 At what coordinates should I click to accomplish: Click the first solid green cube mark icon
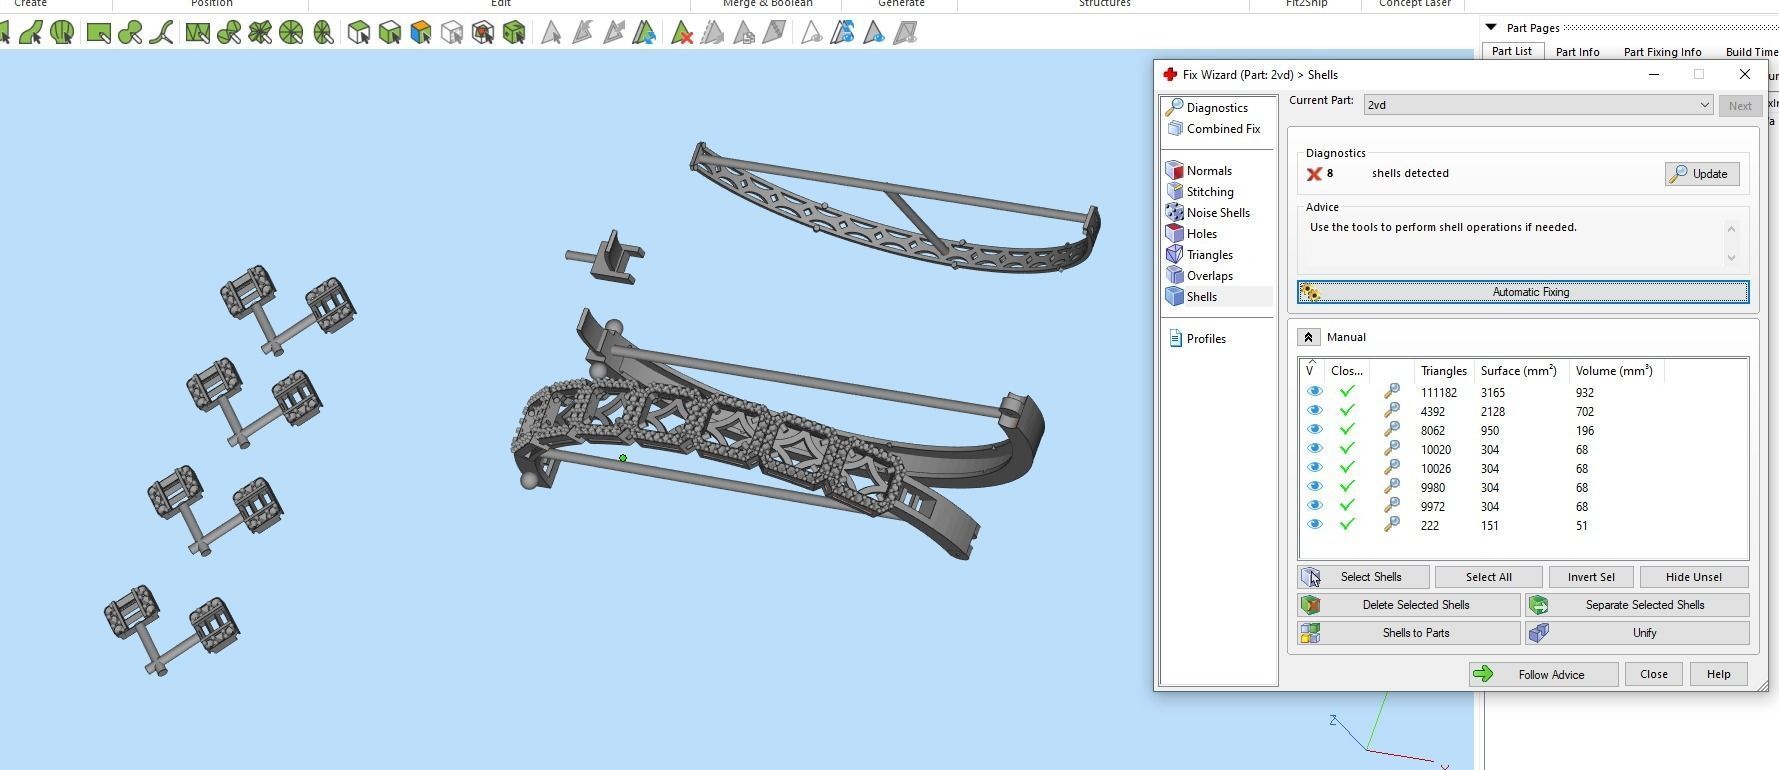390,33
